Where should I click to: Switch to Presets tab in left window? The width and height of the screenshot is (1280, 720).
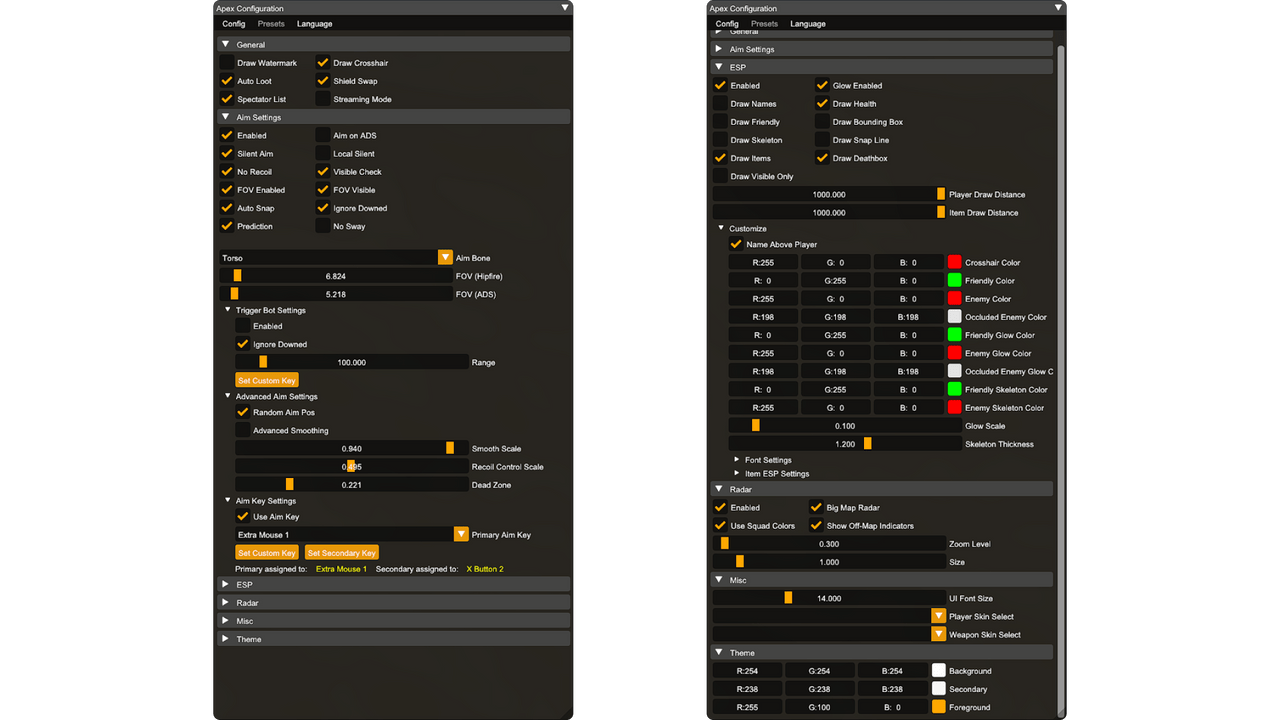[x=270, y=24]
